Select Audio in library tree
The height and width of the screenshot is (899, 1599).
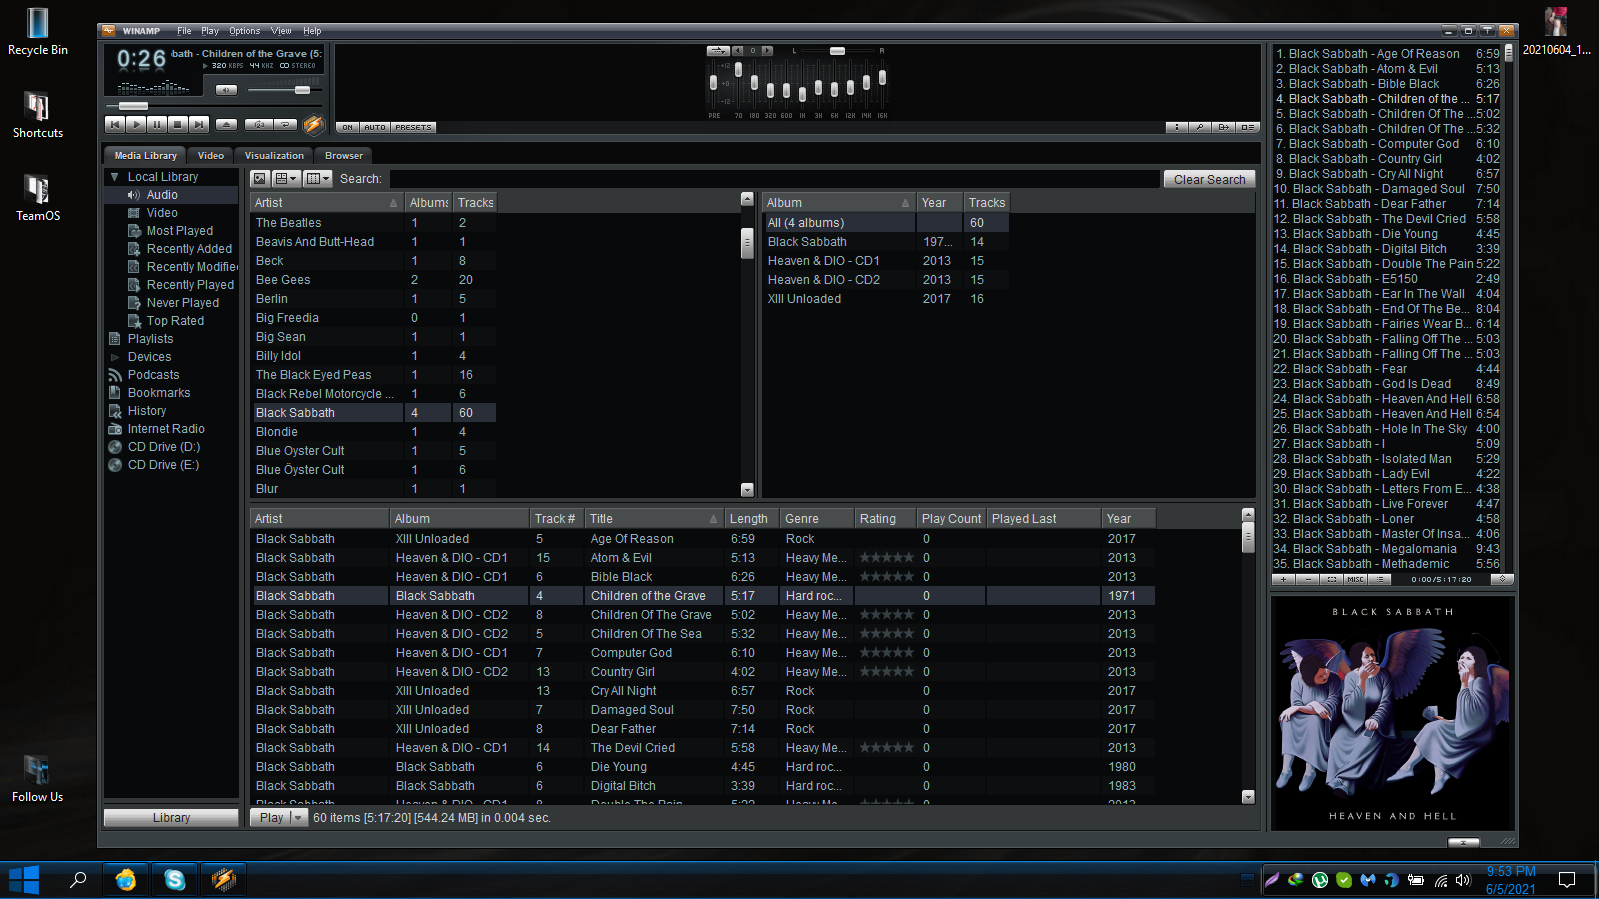(162, 195)
